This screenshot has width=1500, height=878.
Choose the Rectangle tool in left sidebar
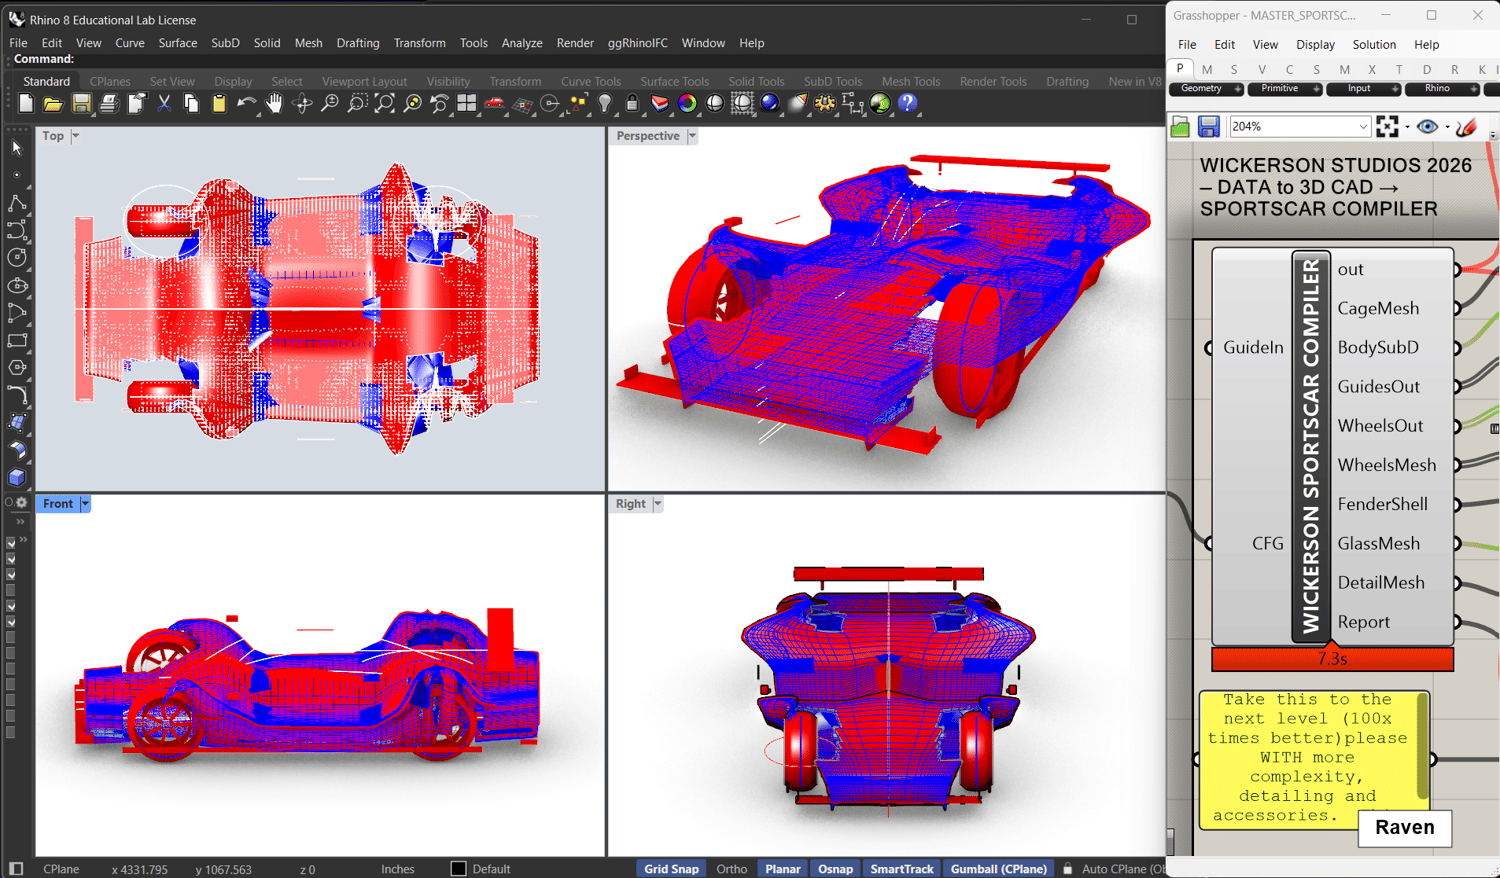pyautogui.click(x=17, y=341)
